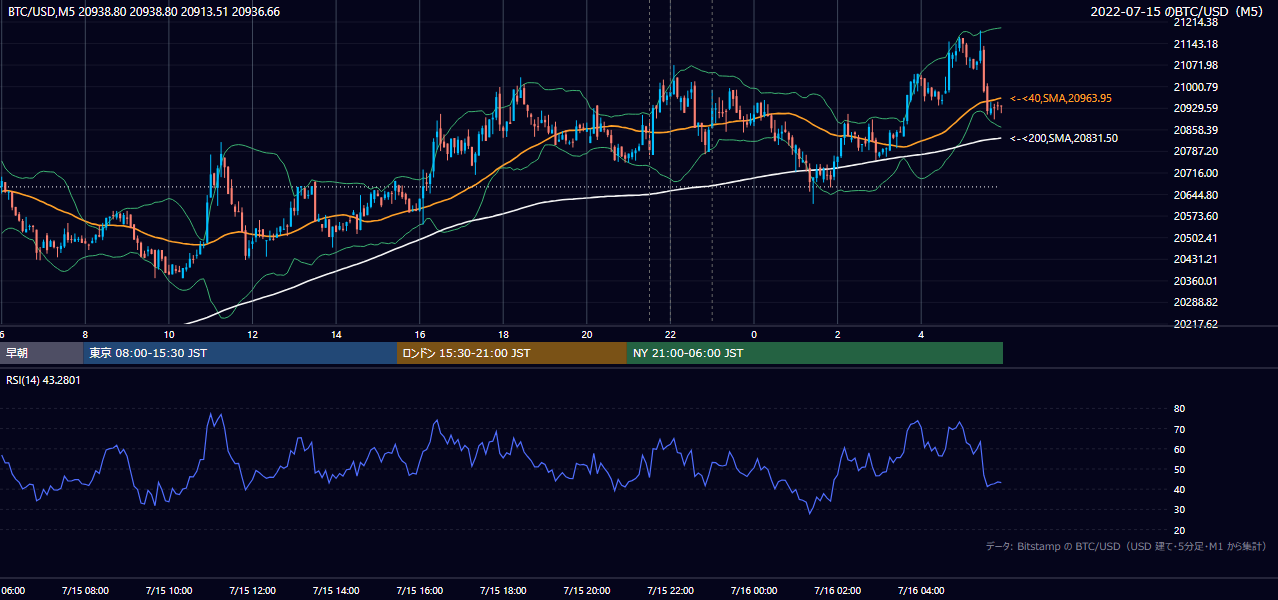This screenshot has height=600, width=1278.
Task: Click the 7/15 16:00 time axis label
Action: point(419,591)
